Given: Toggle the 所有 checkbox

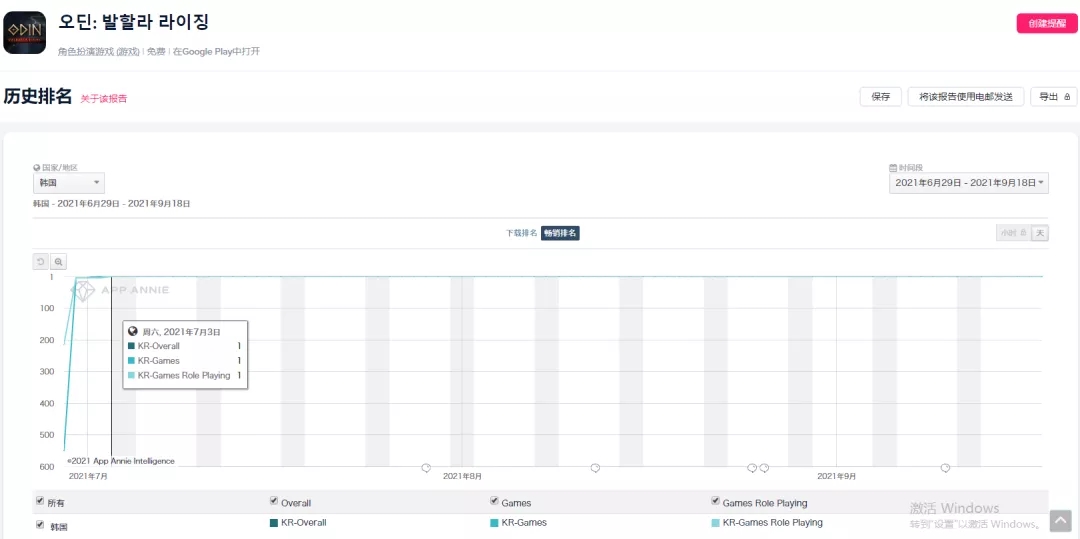Looking at the screenshot, I should pyautogui.click(x=40, y=501).
